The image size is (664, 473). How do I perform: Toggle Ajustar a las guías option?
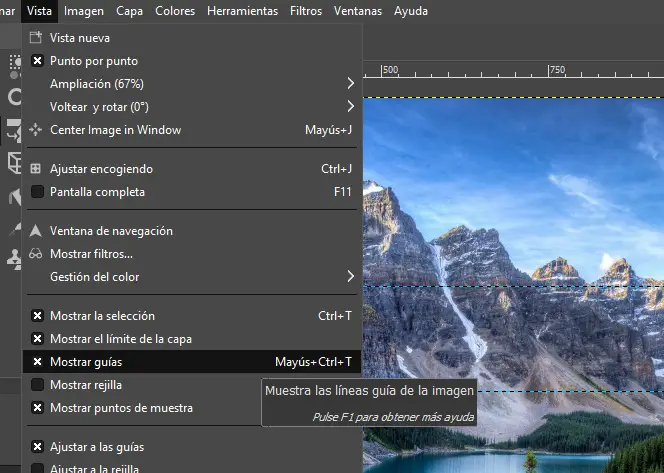click(37, 447)
